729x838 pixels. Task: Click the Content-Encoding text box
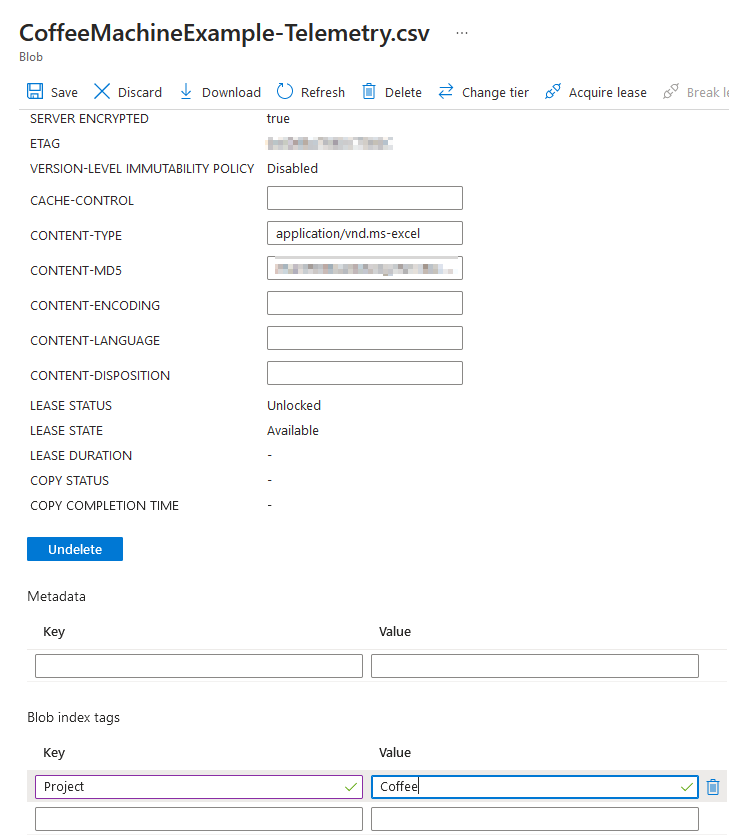click(364, 303)
